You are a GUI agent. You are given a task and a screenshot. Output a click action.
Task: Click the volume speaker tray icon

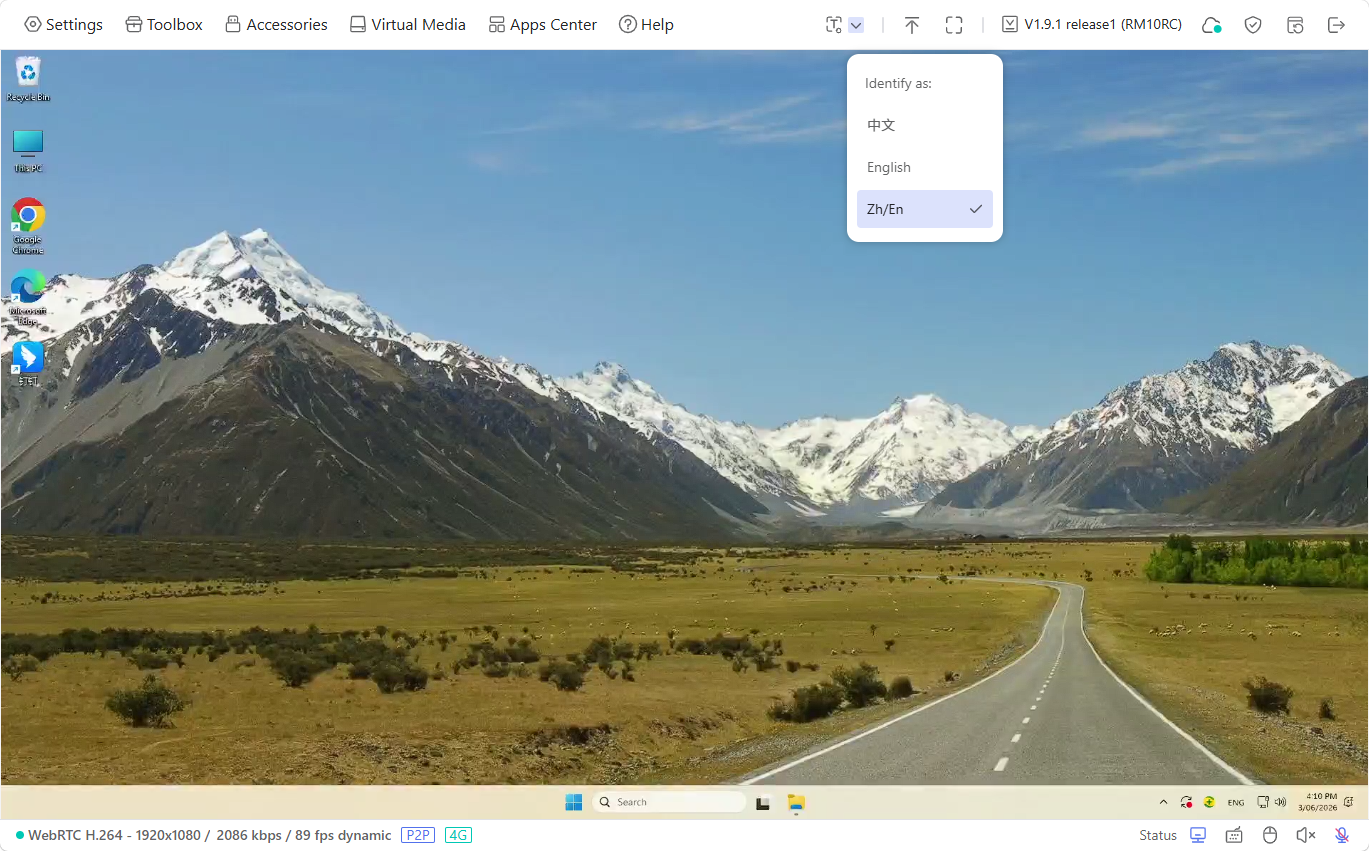(x=1281, y=802)
